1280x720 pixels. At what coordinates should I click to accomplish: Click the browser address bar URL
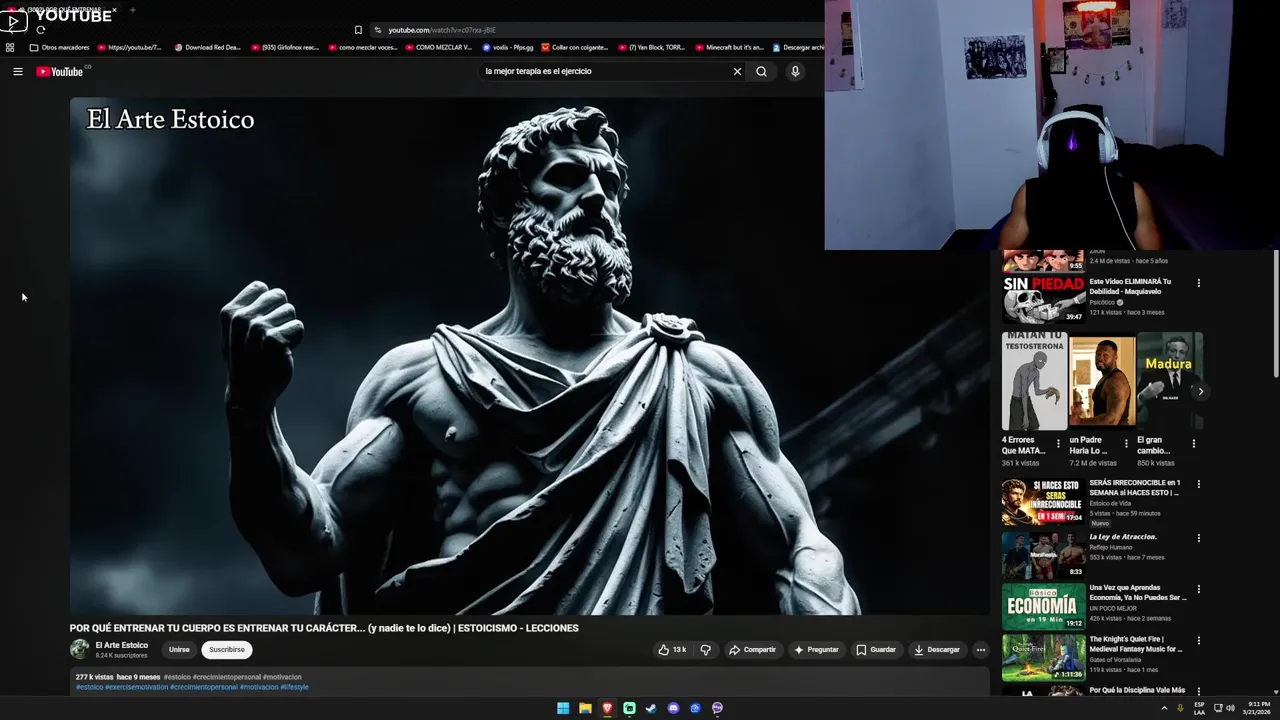441,30
